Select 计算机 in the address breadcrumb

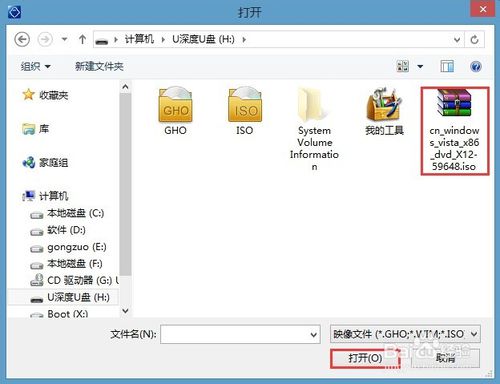(x=139, y=39)
